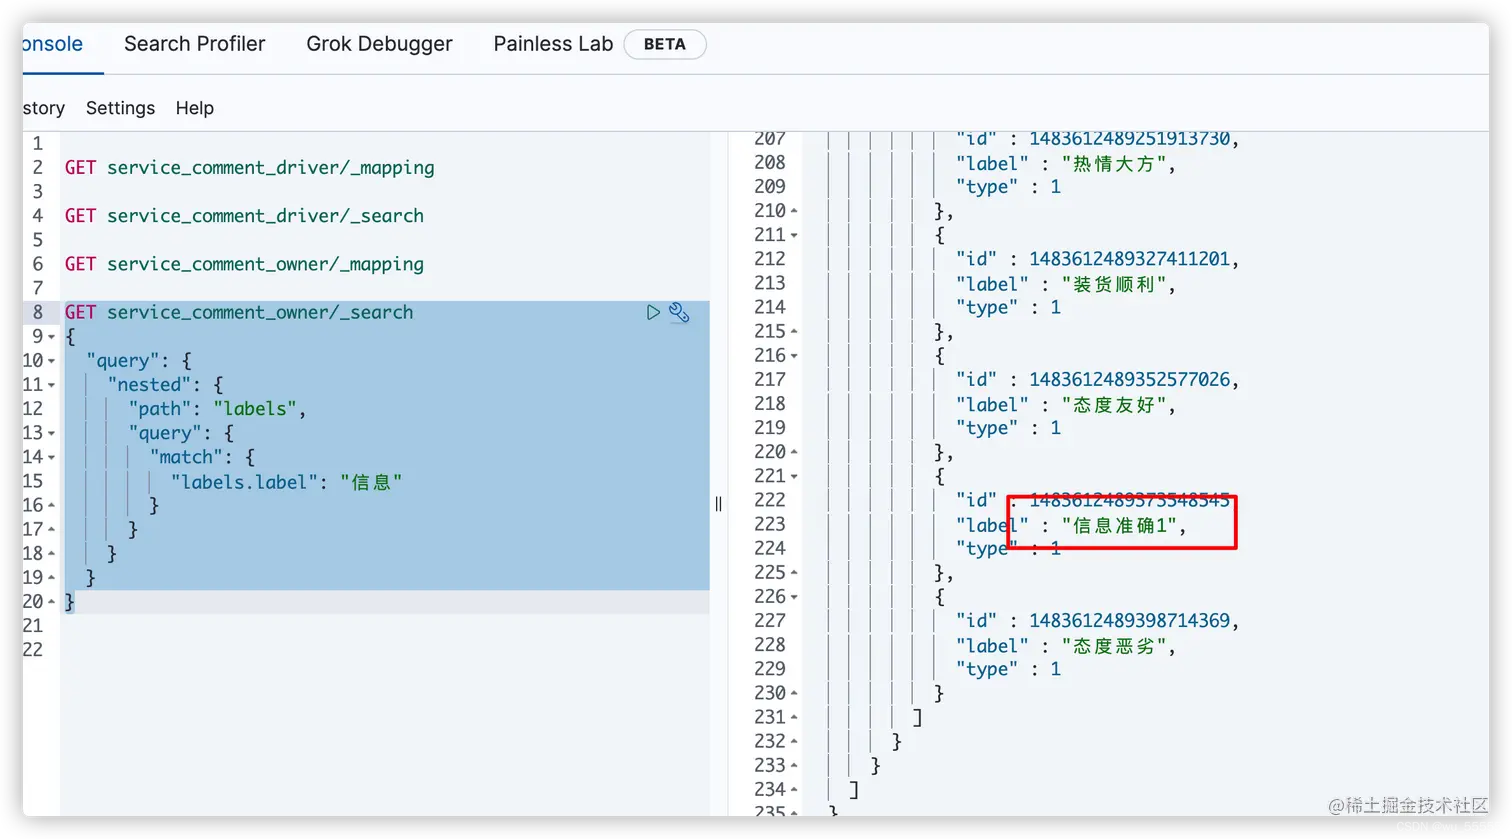This screenshot has width=1512, height=839.
Task: Collapse the response object on line 216
Action: coord(794,356)
